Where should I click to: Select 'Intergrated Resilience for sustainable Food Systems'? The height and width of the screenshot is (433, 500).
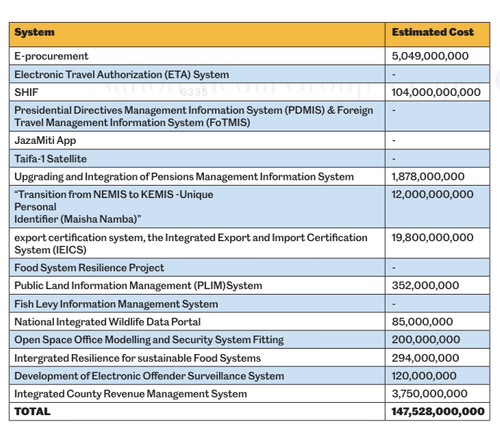(x=138, y=358)
